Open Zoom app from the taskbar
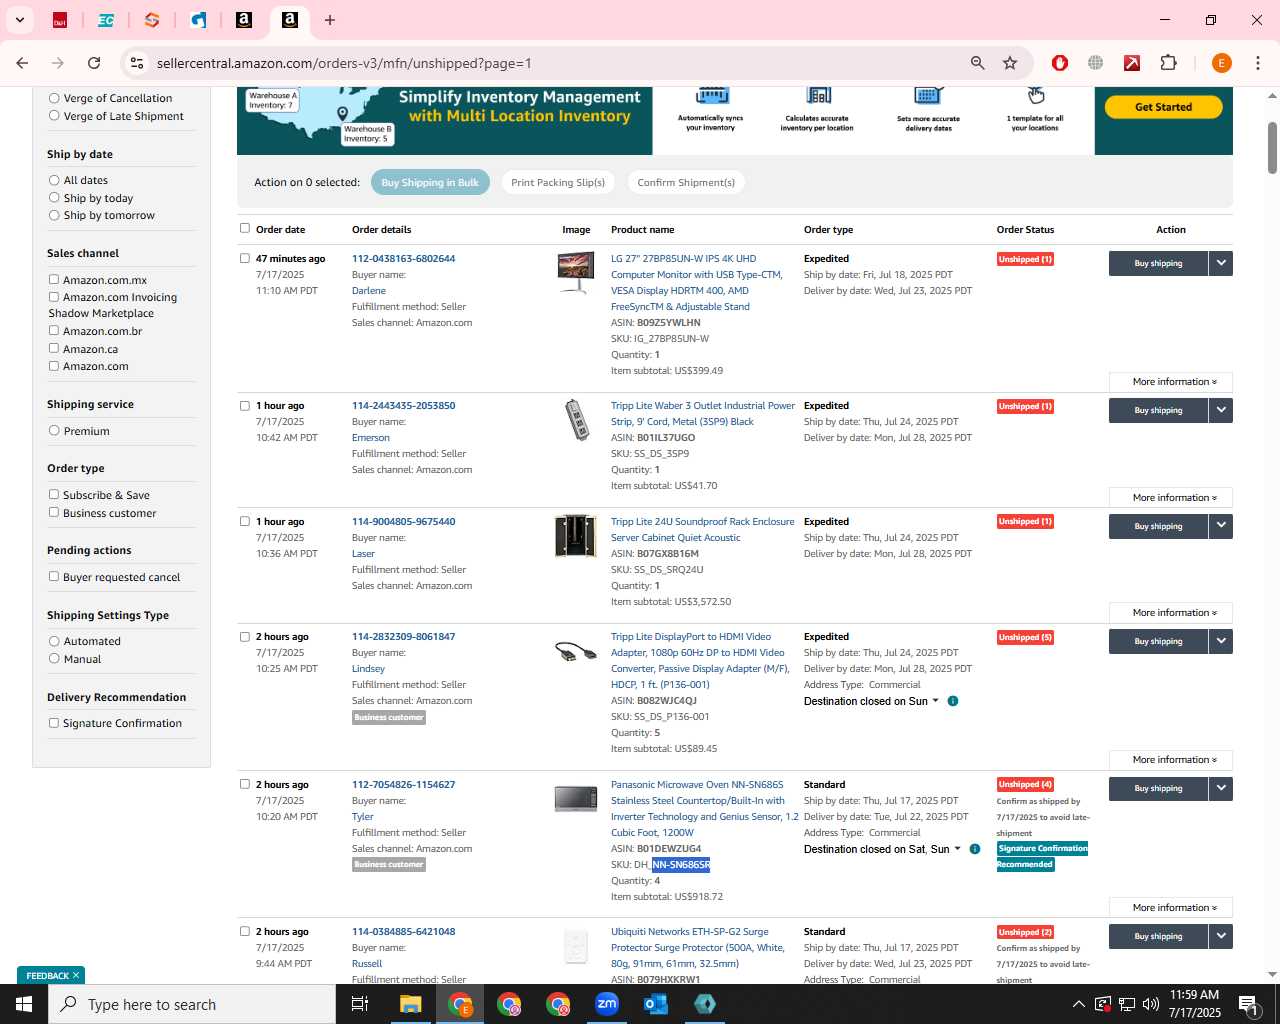 point(607,1004)
